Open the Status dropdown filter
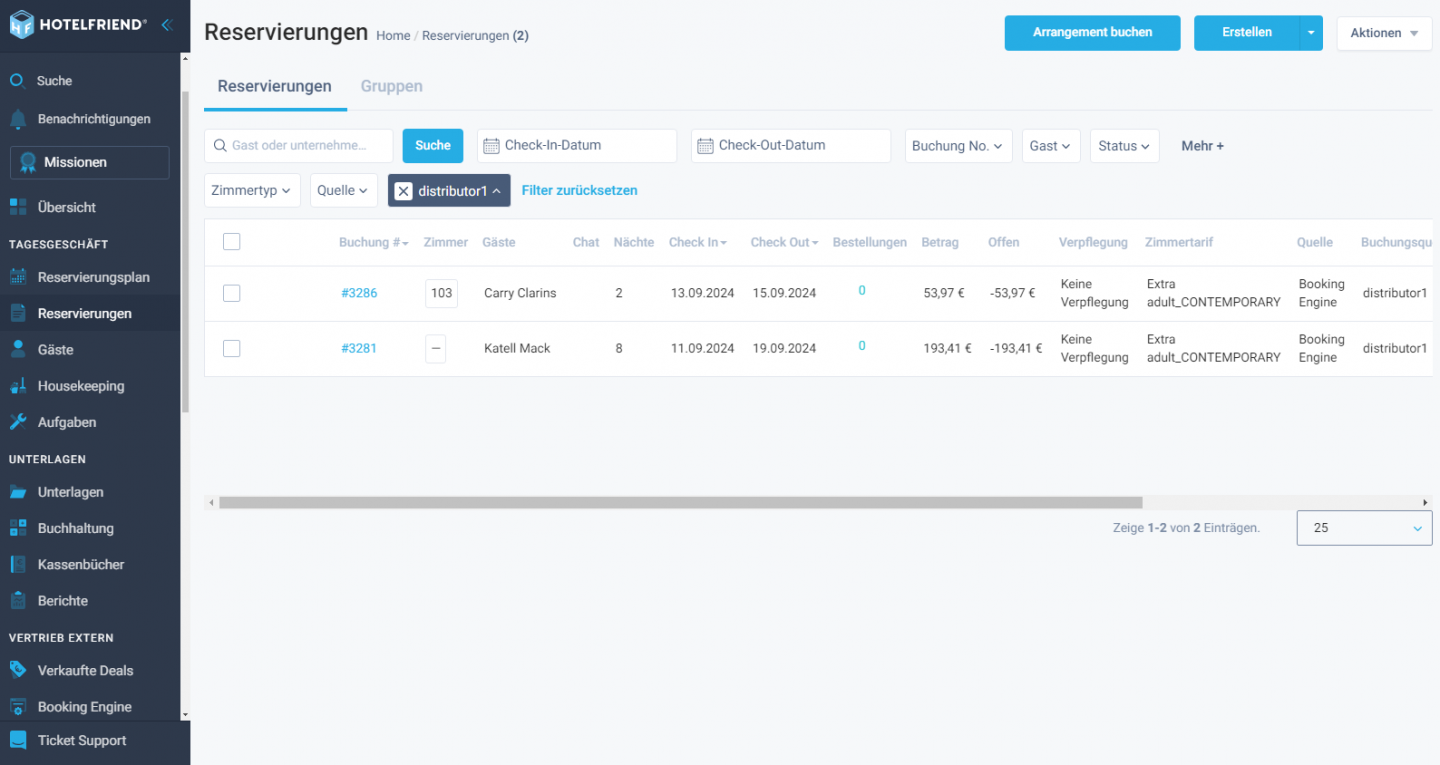The height and width of the screenshot is (765, 1440). point(1125,146)
